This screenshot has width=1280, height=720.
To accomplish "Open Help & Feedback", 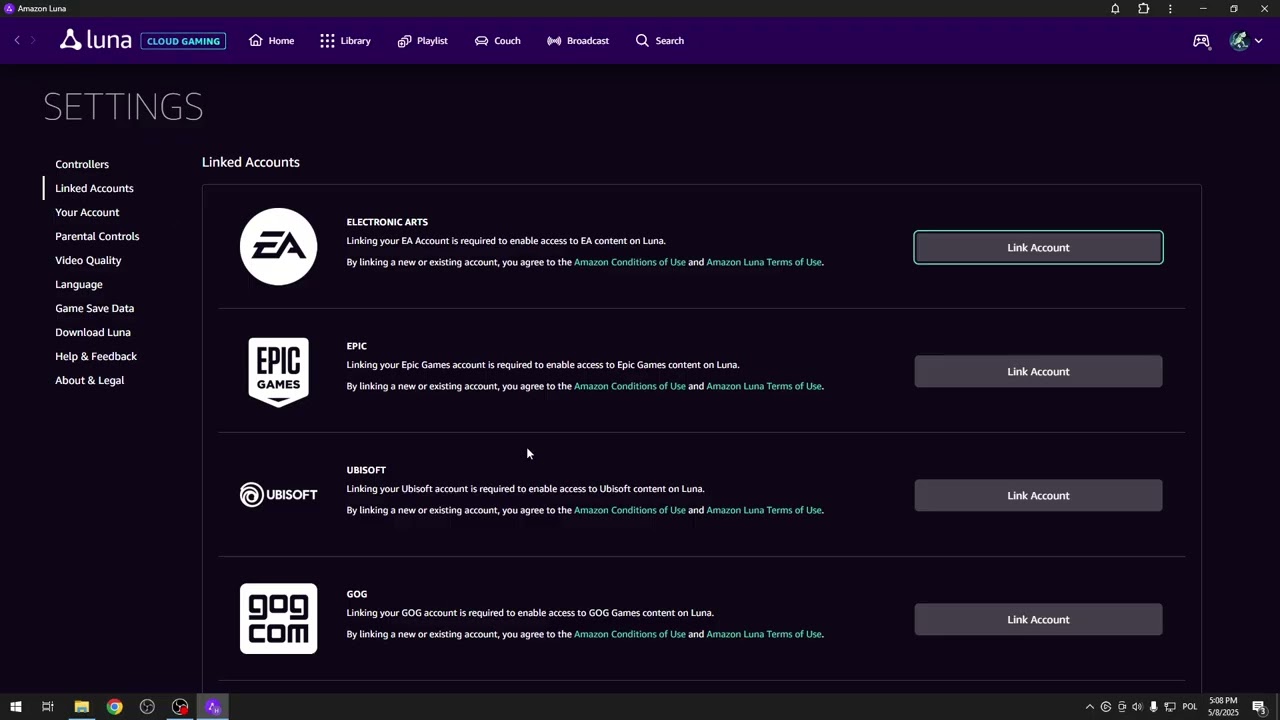I will pyautogui.click(x=96, y=356).
